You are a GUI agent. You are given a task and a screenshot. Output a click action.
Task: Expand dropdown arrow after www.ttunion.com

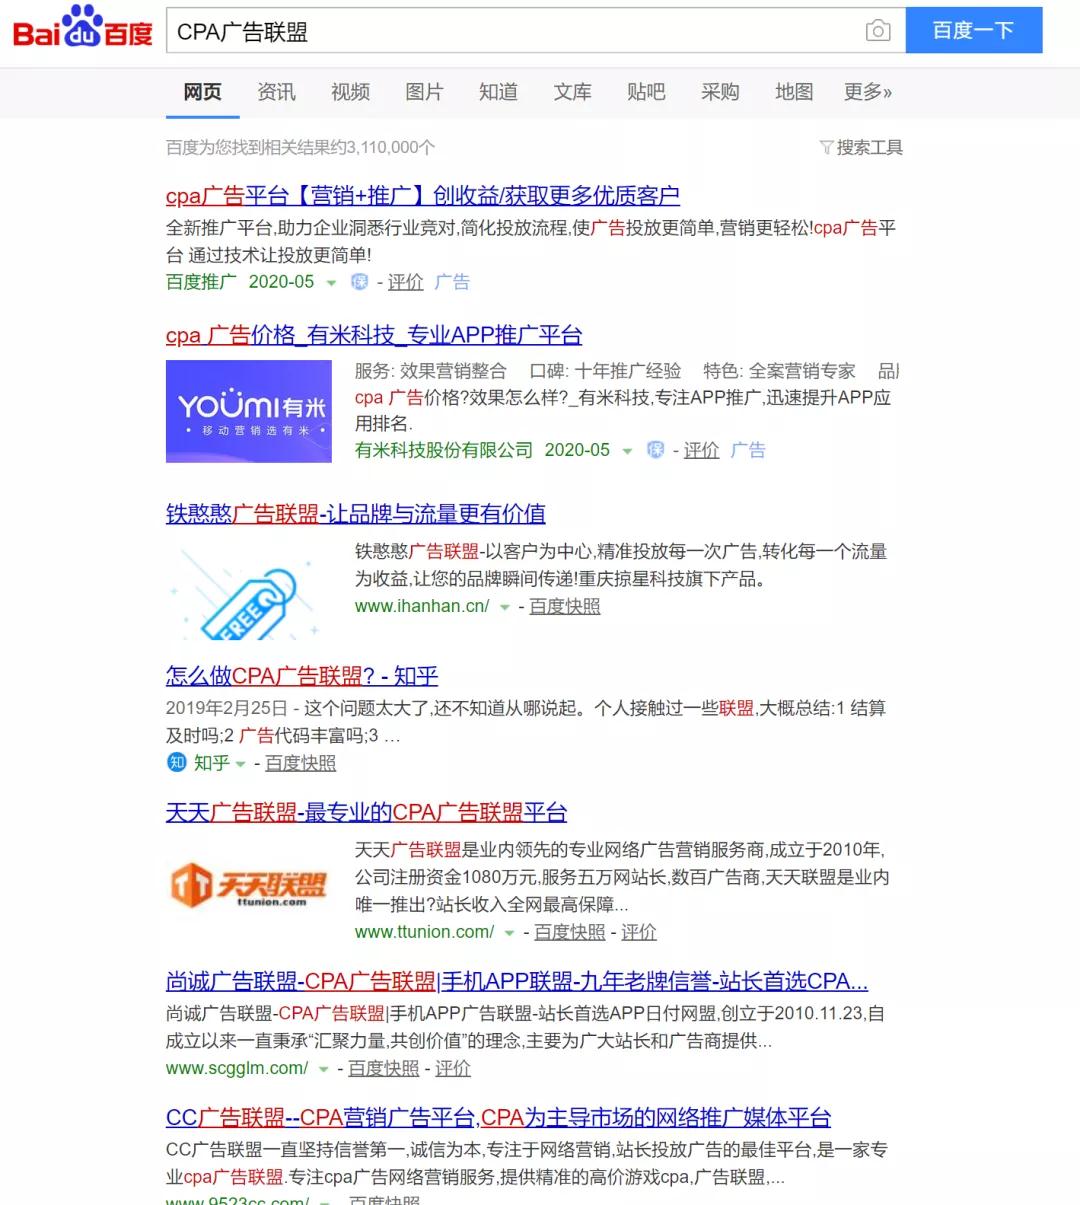509,933
